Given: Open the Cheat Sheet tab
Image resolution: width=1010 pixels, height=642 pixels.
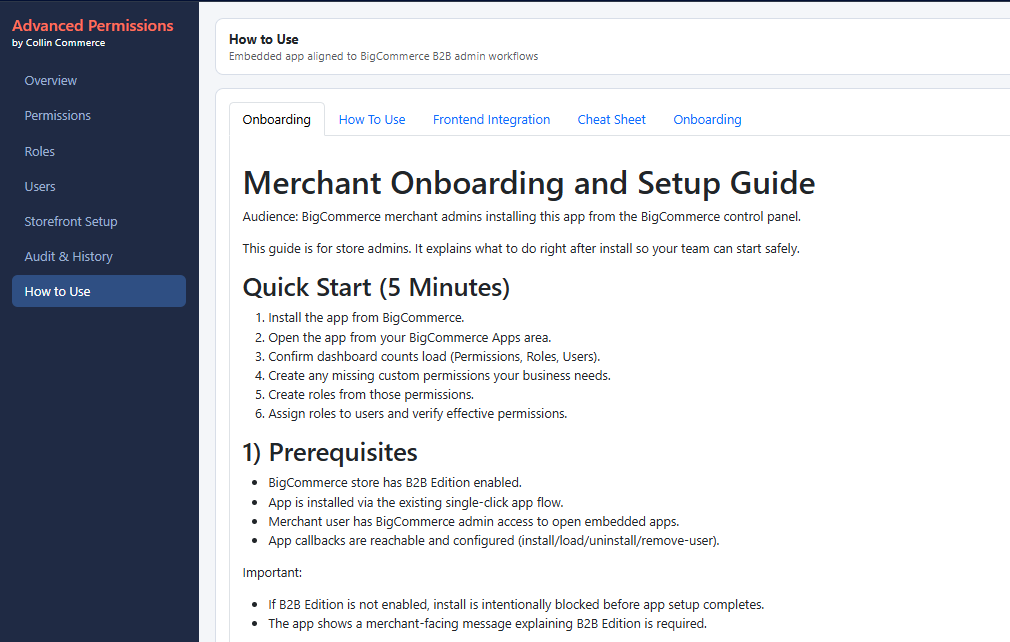Looking at the screenshot, I should coord(611,120).
